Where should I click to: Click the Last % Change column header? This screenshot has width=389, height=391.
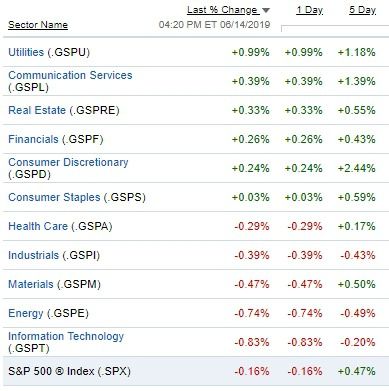[x=223, y=10]
